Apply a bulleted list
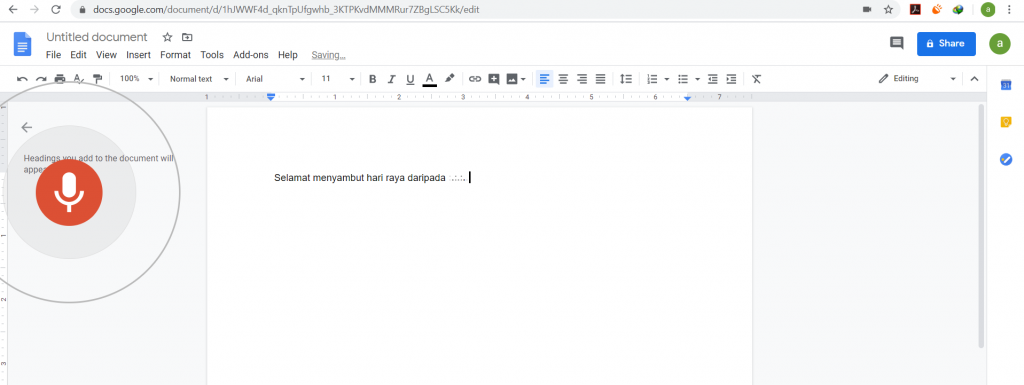The height and width of the screenshot is (385, 1024). (683, 79)
